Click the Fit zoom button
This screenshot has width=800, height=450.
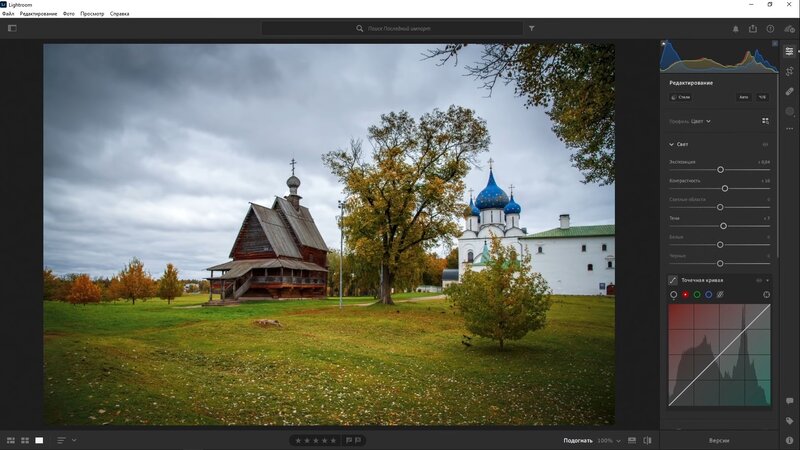coord(578,440)
